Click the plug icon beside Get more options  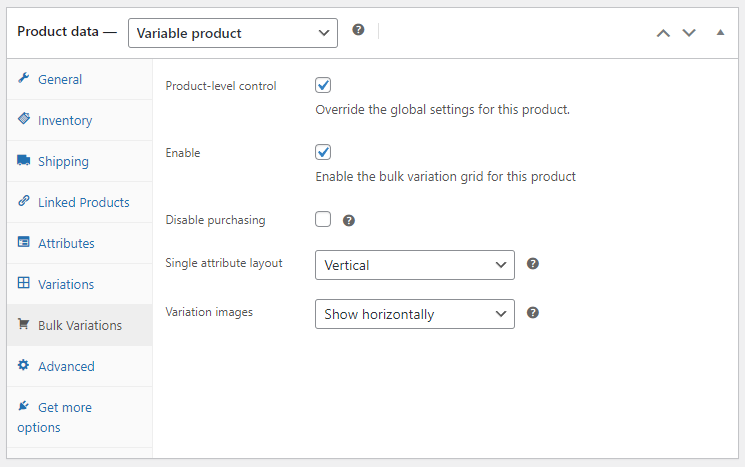tap(24, 406)
